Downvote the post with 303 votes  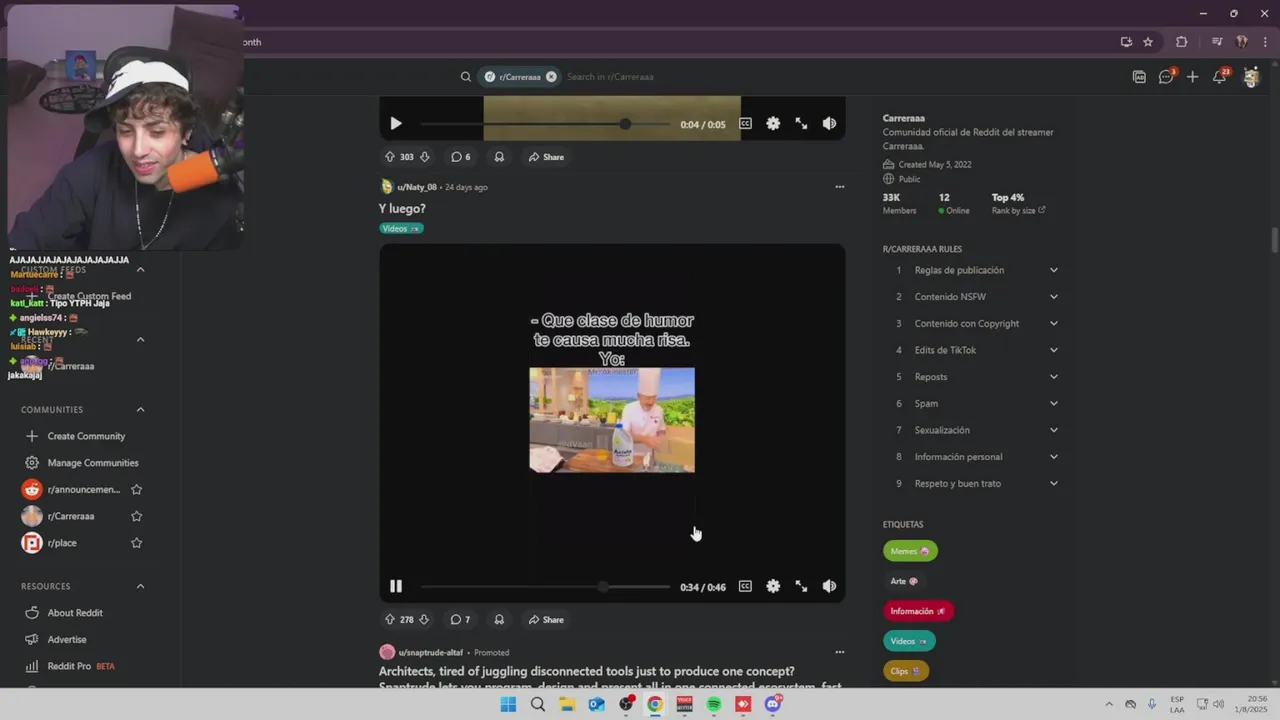click(x=424, y=157)
